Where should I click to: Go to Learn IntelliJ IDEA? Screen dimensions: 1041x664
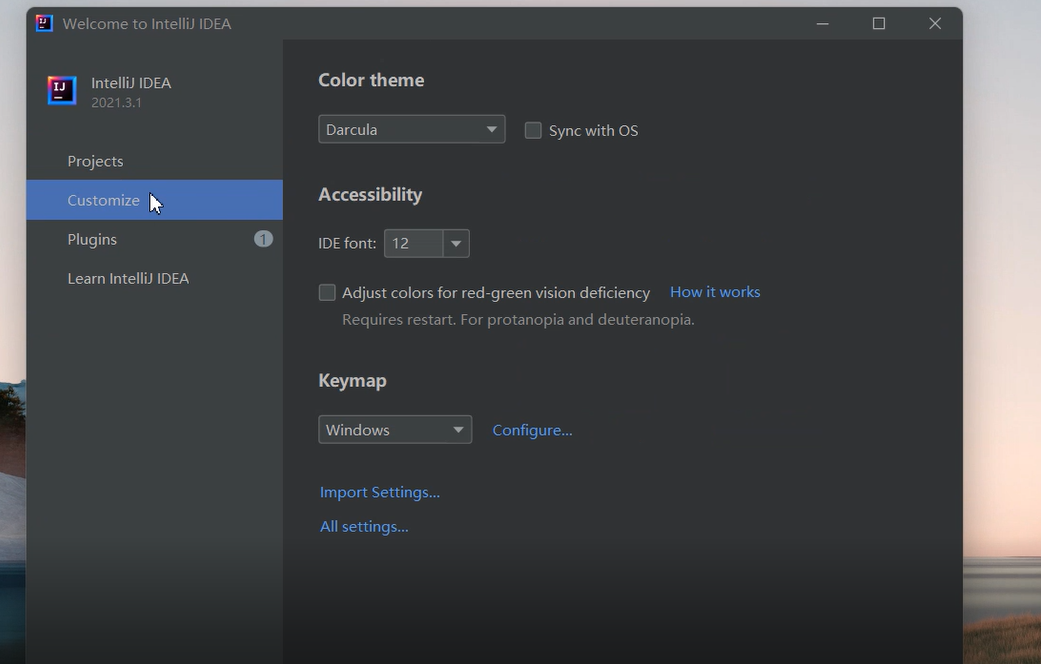coord(154,278)
